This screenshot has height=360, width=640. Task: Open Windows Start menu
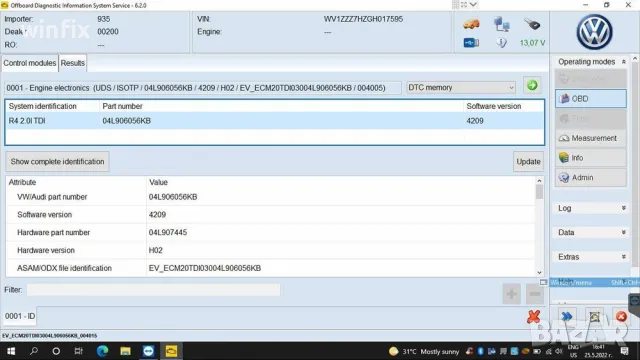click(11, 351)
